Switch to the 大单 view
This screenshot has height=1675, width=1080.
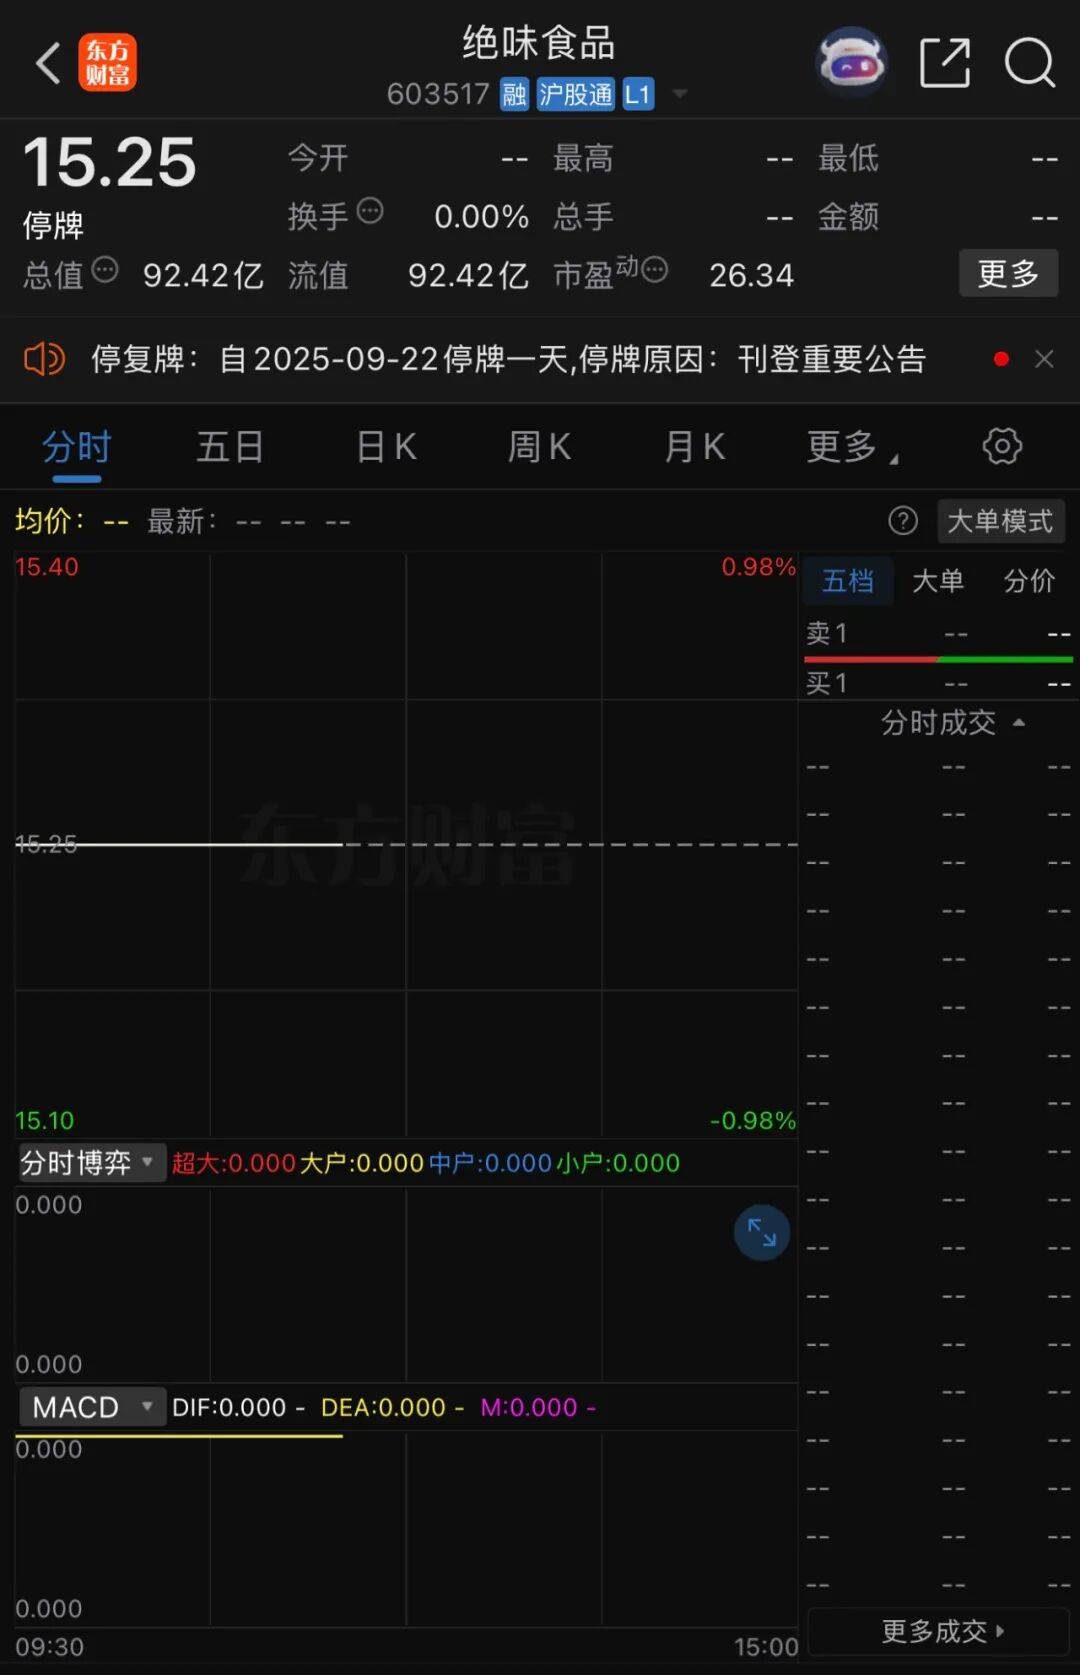tap(938, 581)
